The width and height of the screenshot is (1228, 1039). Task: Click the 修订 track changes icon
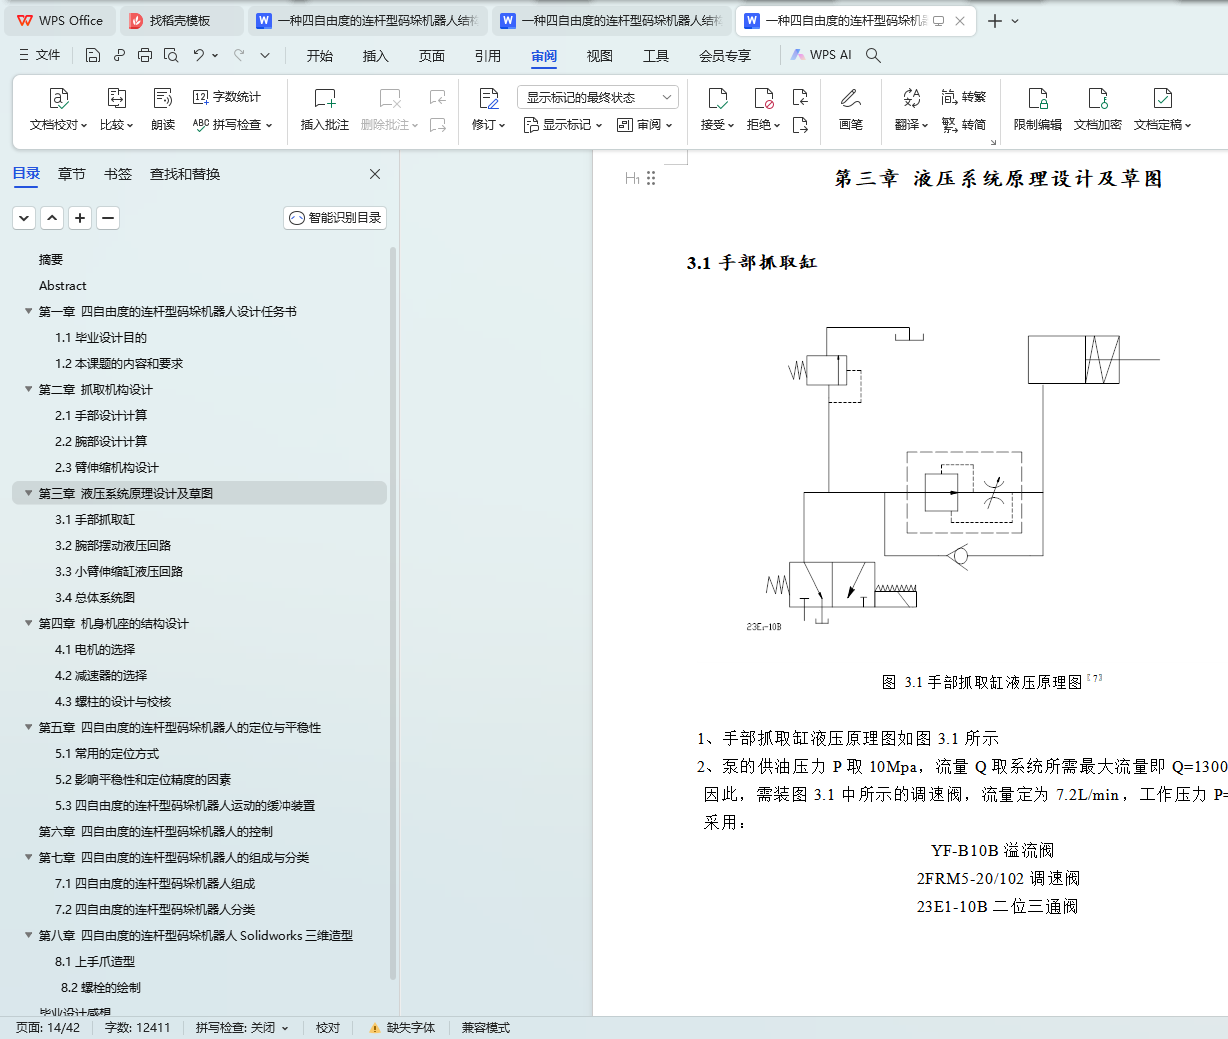(489, 98)
